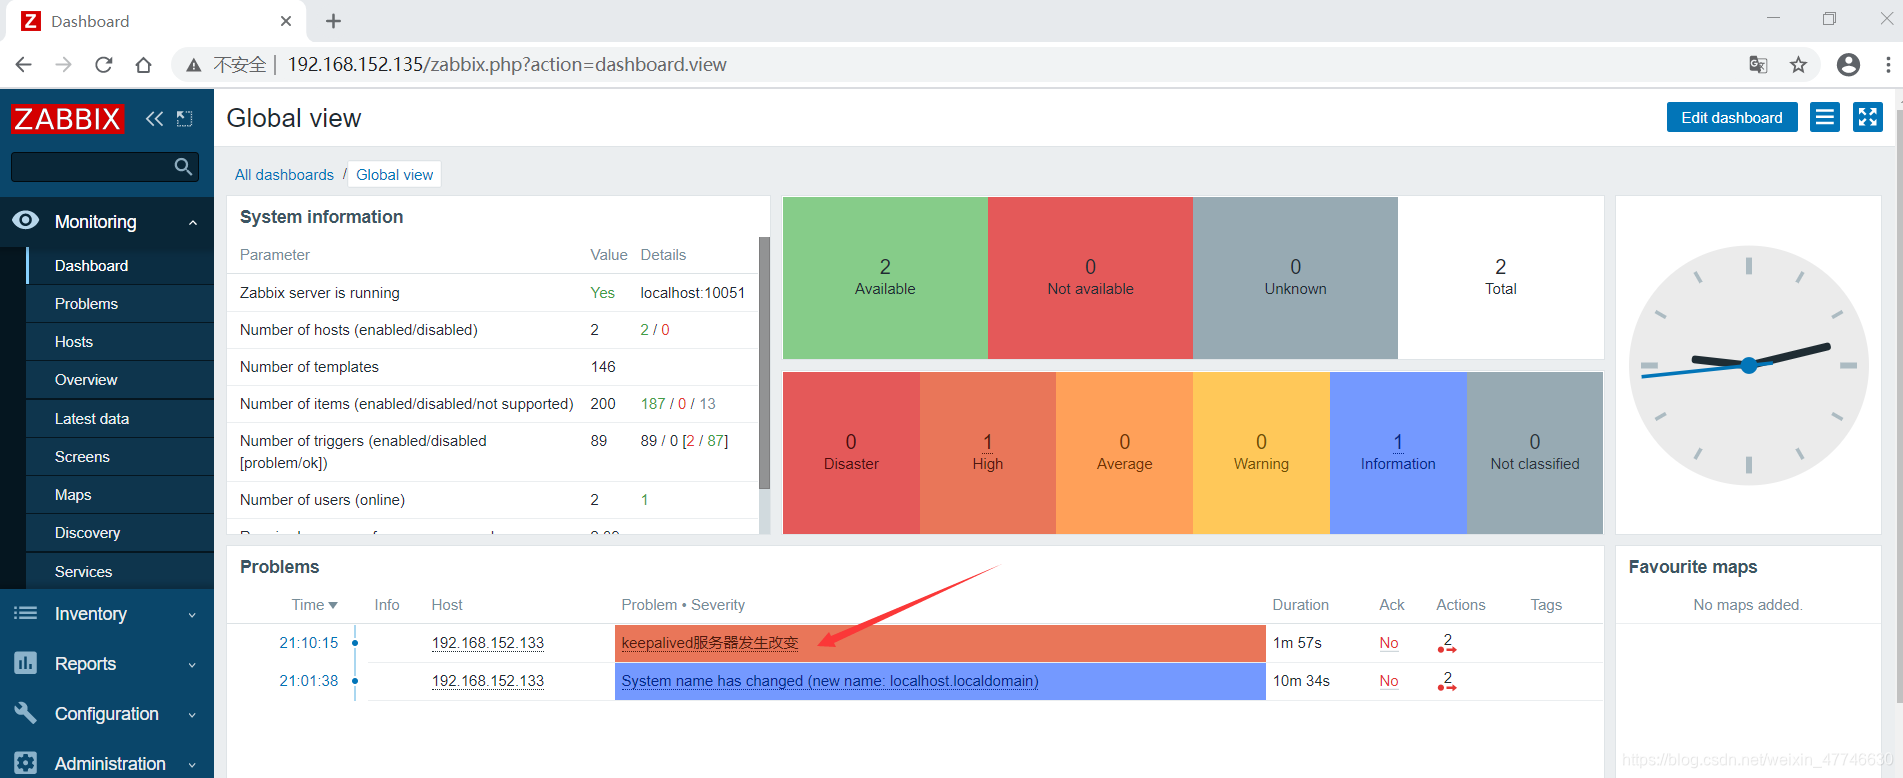Click the System information panel scrollbar
Screen dimensions: 1903x778
pyautogui.click(x=764, y=363)
